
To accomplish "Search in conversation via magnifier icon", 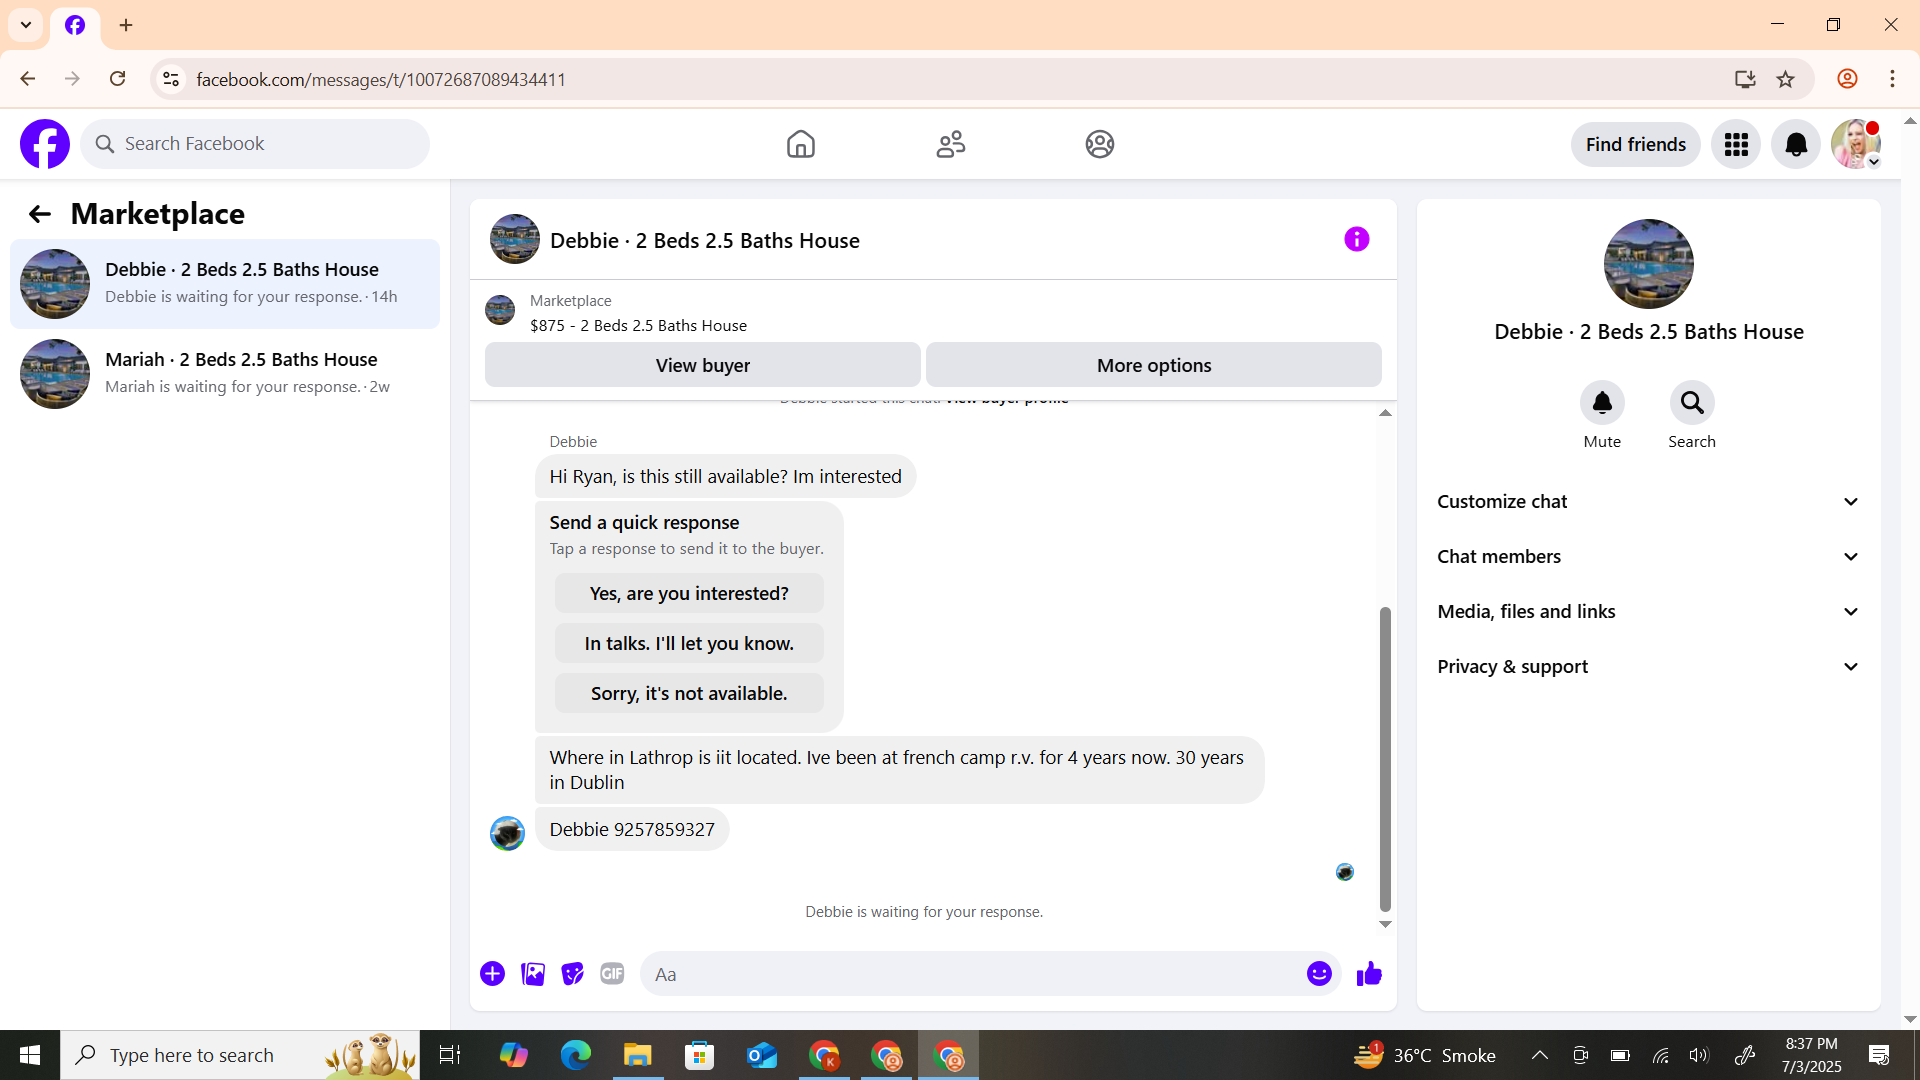I will coord(1691,403).
